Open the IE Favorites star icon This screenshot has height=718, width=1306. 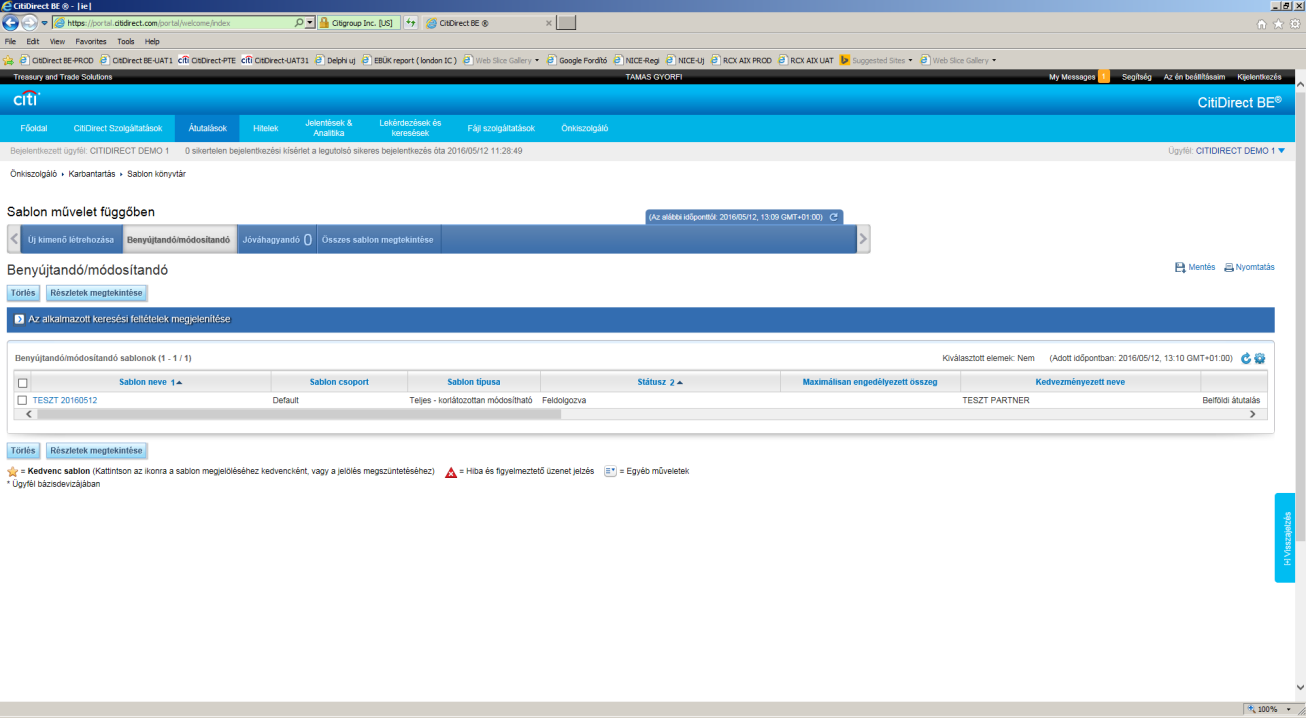pos(1278,23)
